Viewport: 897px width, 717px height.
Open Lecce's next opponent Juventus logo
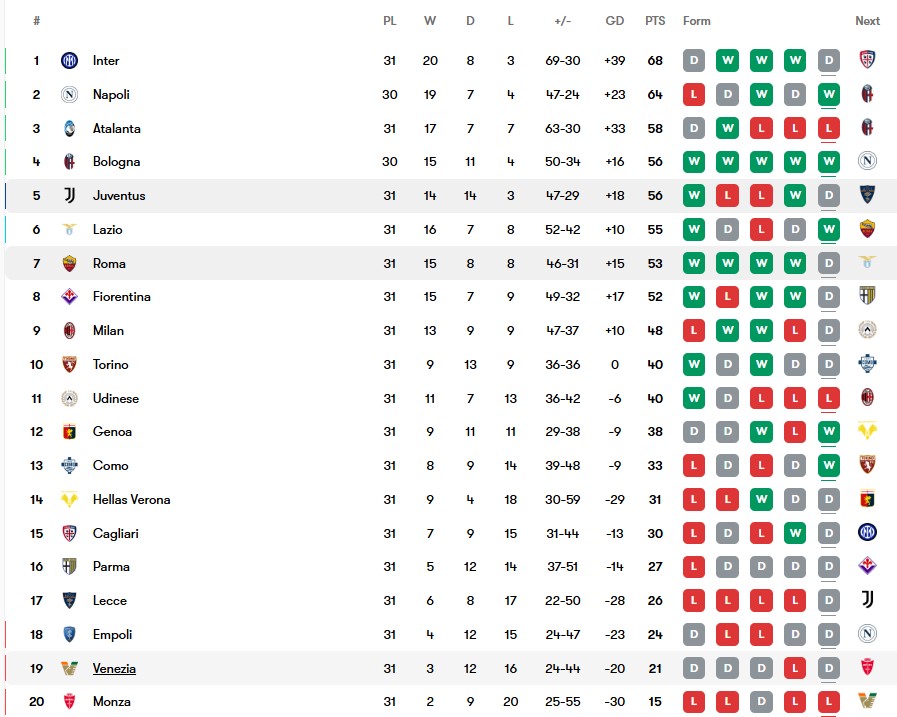click(x=867, y=600)
